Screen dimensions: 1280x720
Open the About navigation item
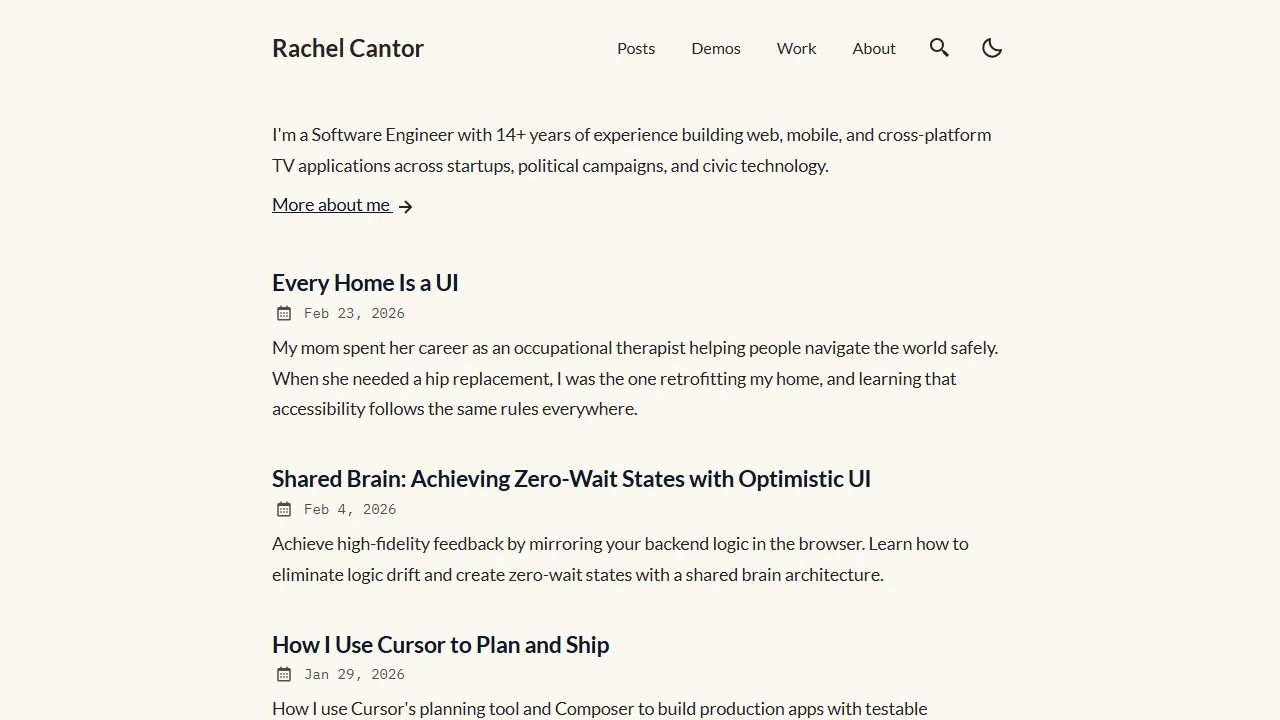coord(873,48)
